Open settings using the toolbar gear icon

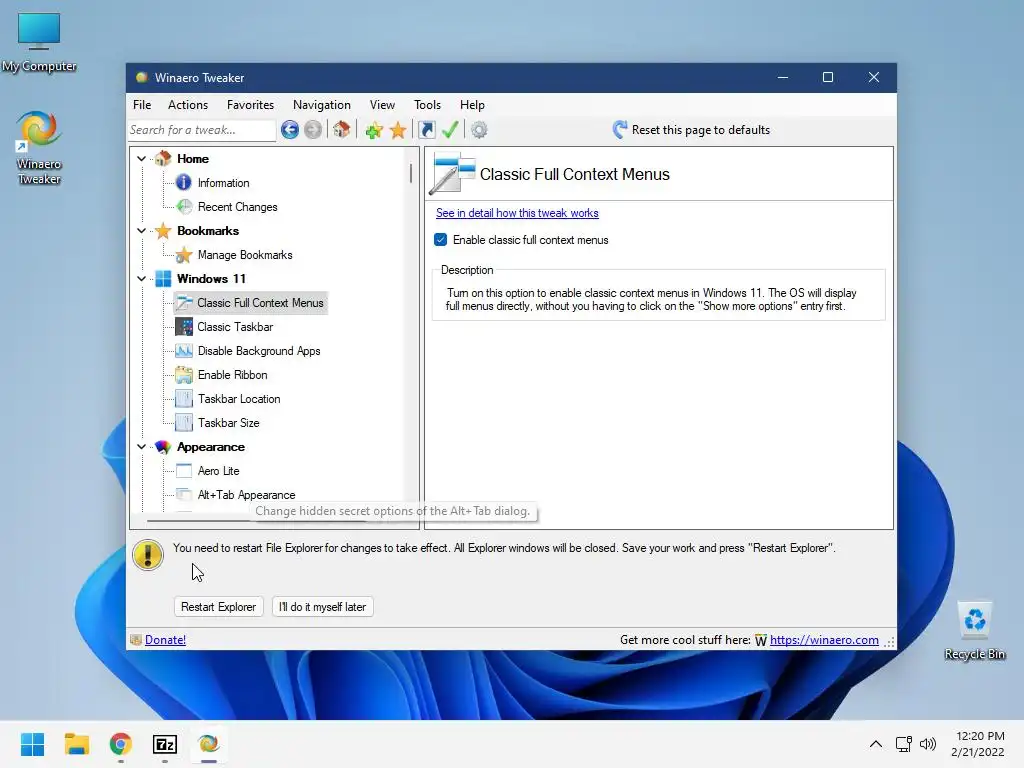(479, 130)
